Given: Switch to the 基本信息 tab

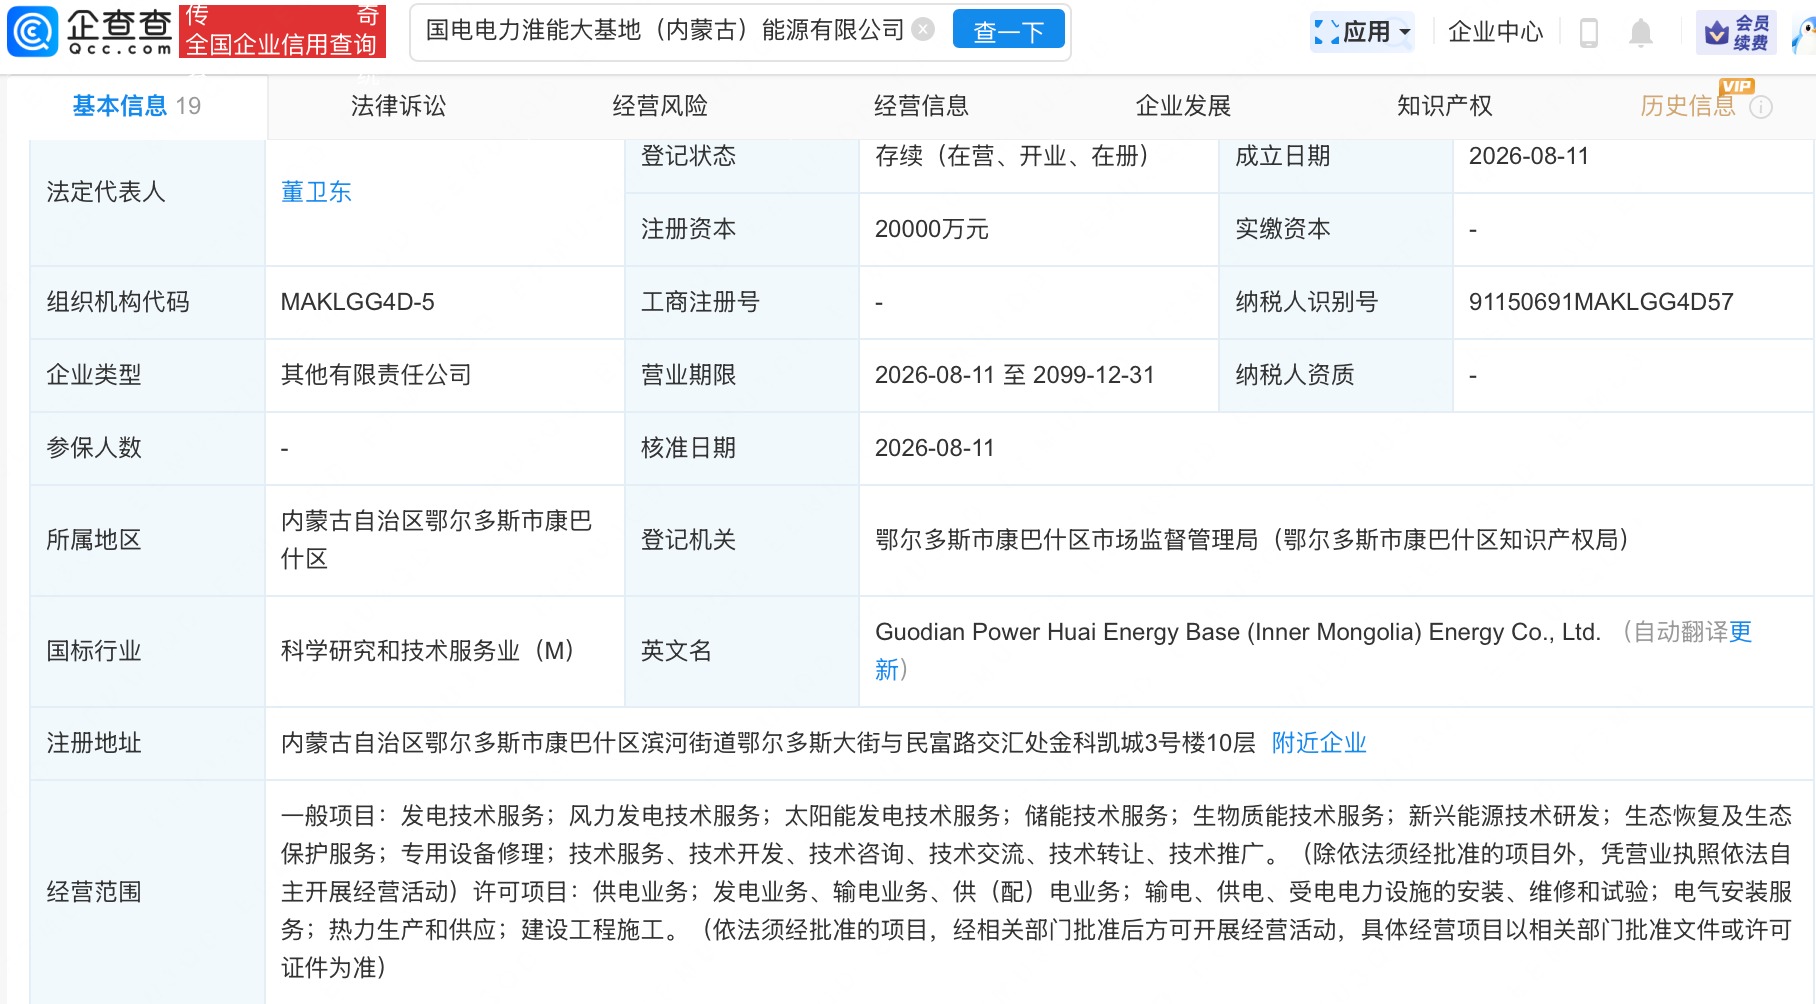Looking at the screenshot, I should [x=137, y=106].
